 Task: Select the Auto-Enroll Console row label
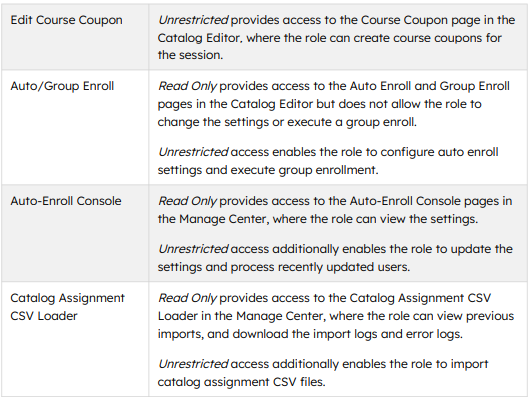point(66,201)
